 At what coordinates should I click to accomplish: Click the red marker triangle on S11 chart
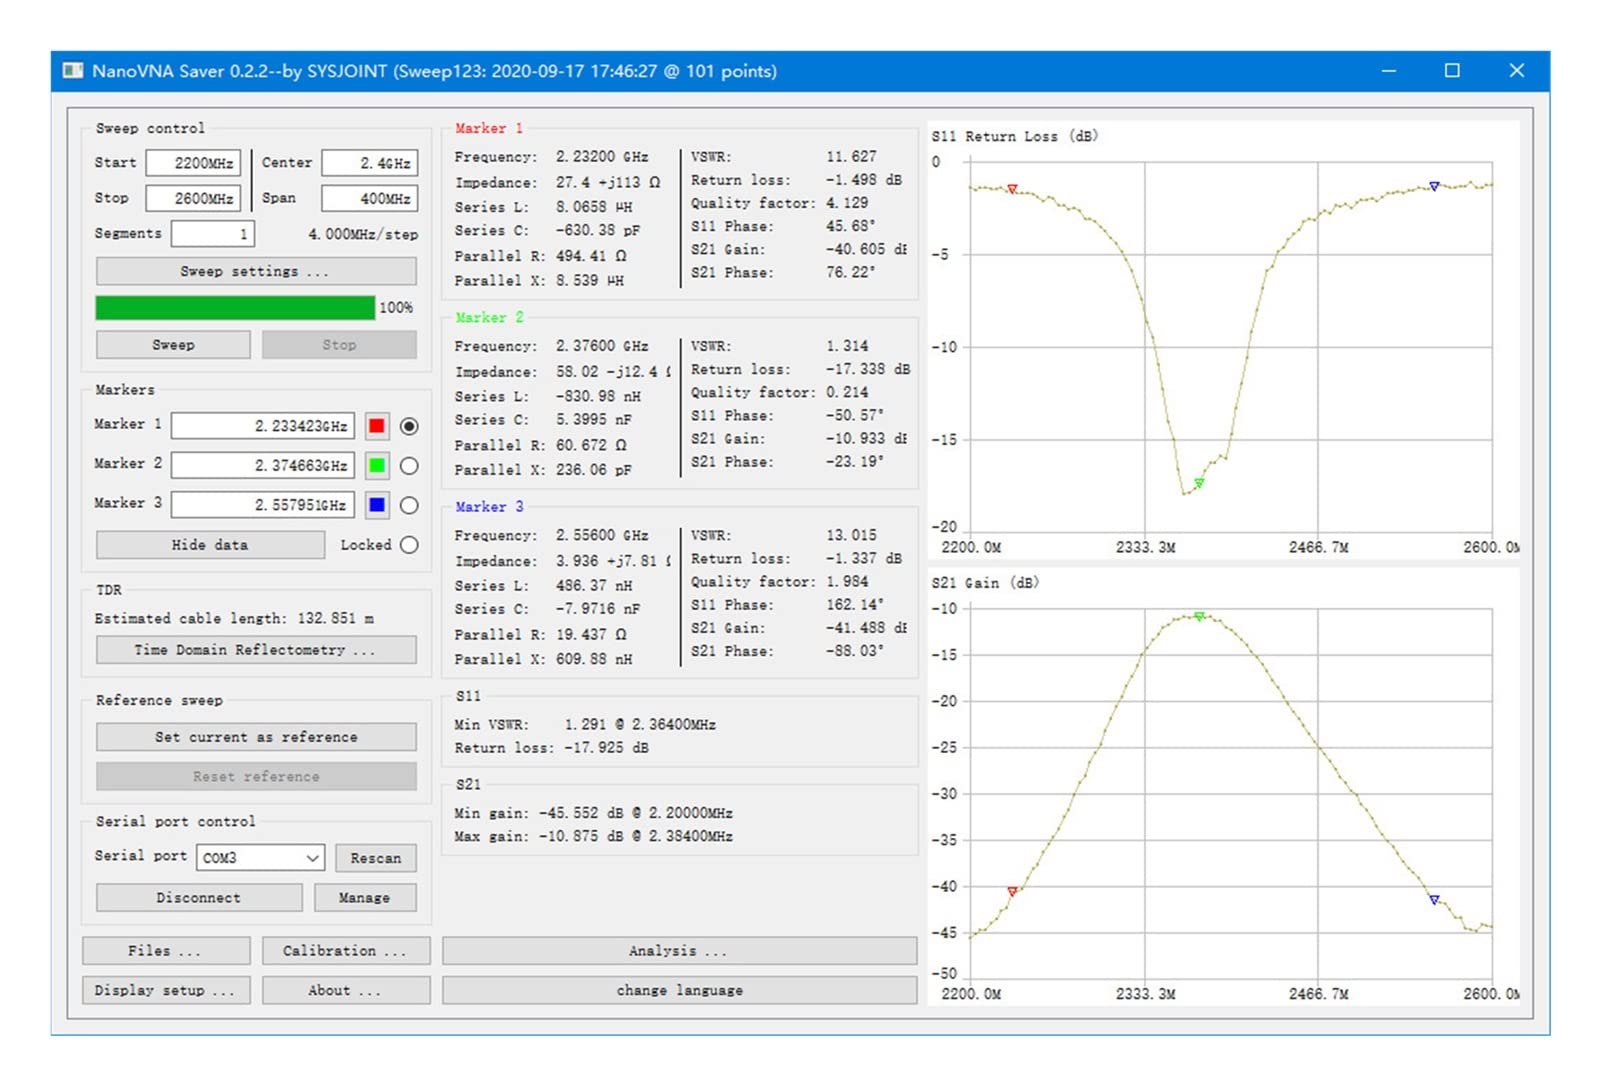(1012, 188)
